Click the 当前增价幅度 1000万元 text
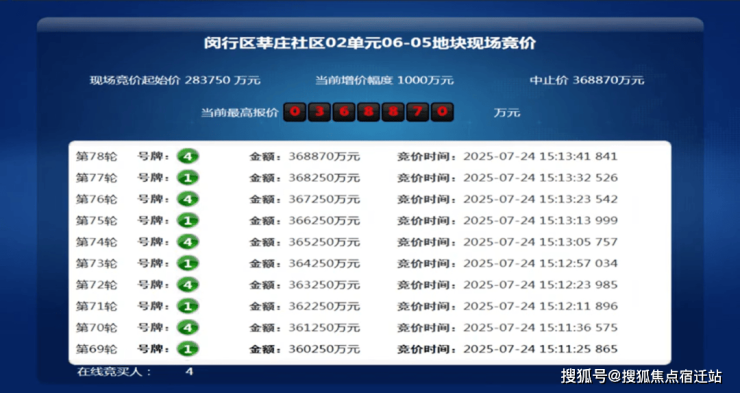Screen dimensions: 740x393 (385, 80)
